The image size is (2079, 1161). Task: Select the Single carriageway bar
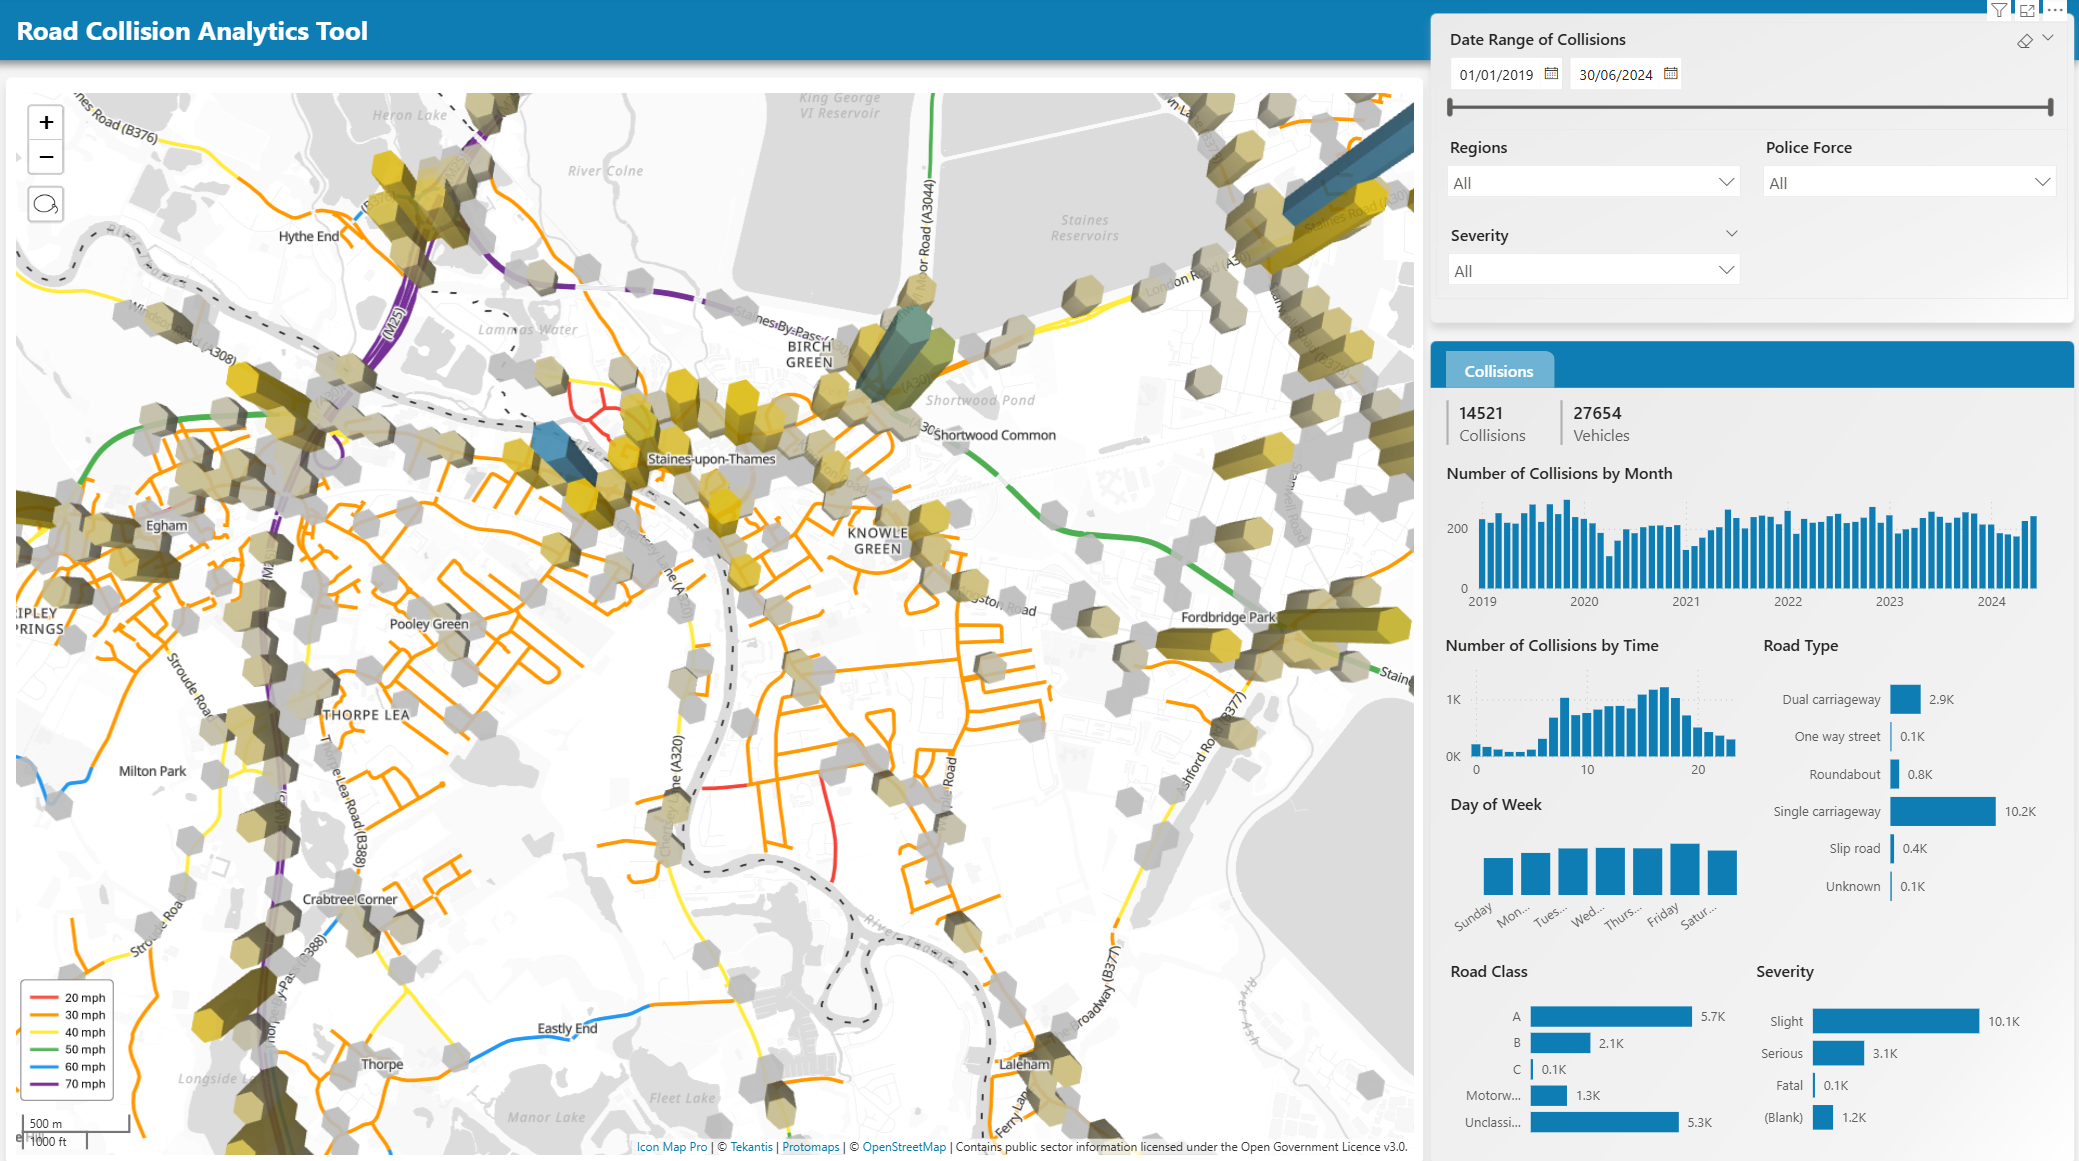tap(1942, 811)
